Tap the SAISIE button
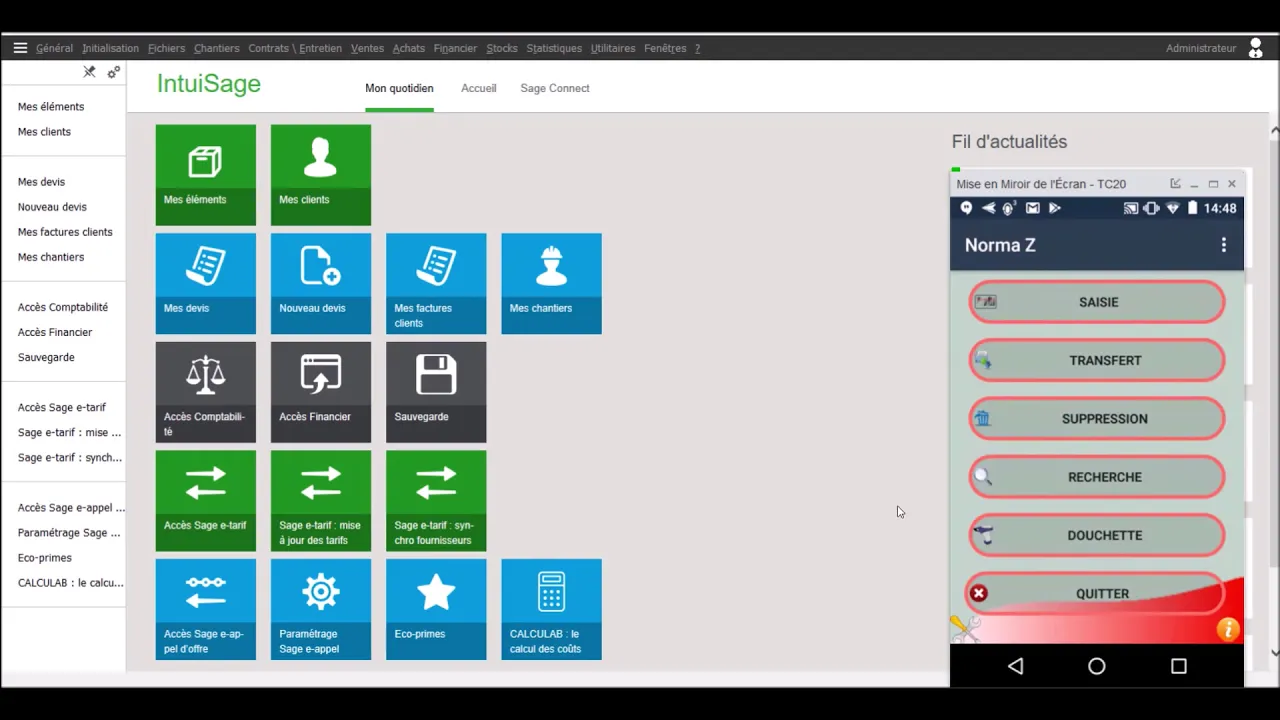The height and width of the screenshot is (720, 1280). pos(1097,302)
